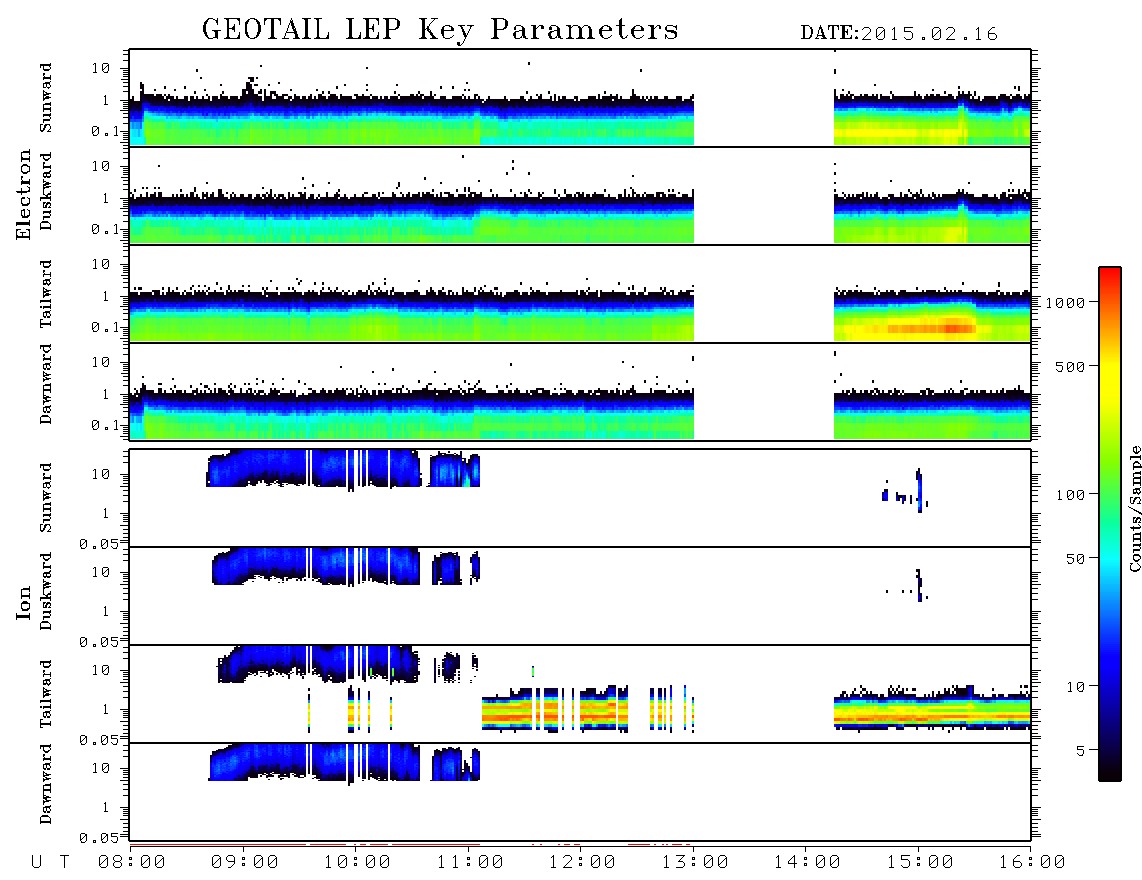Click the vertical Electron group label
Screen dimensions: 1142x880
[23, 194]
